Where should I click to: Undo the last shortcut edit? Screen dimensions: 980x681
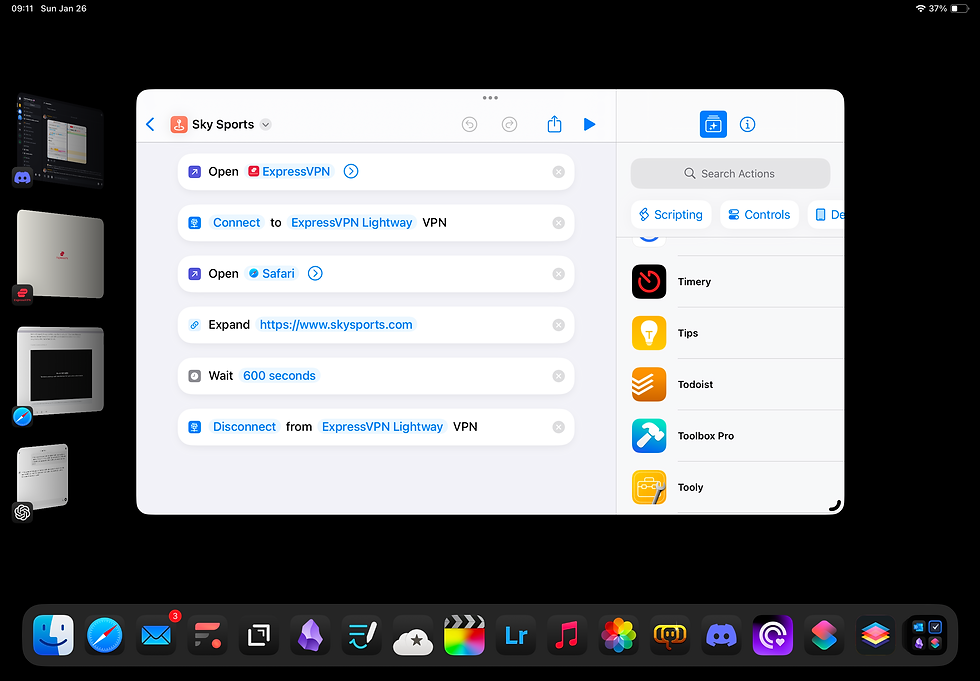[x=469, y=124]
